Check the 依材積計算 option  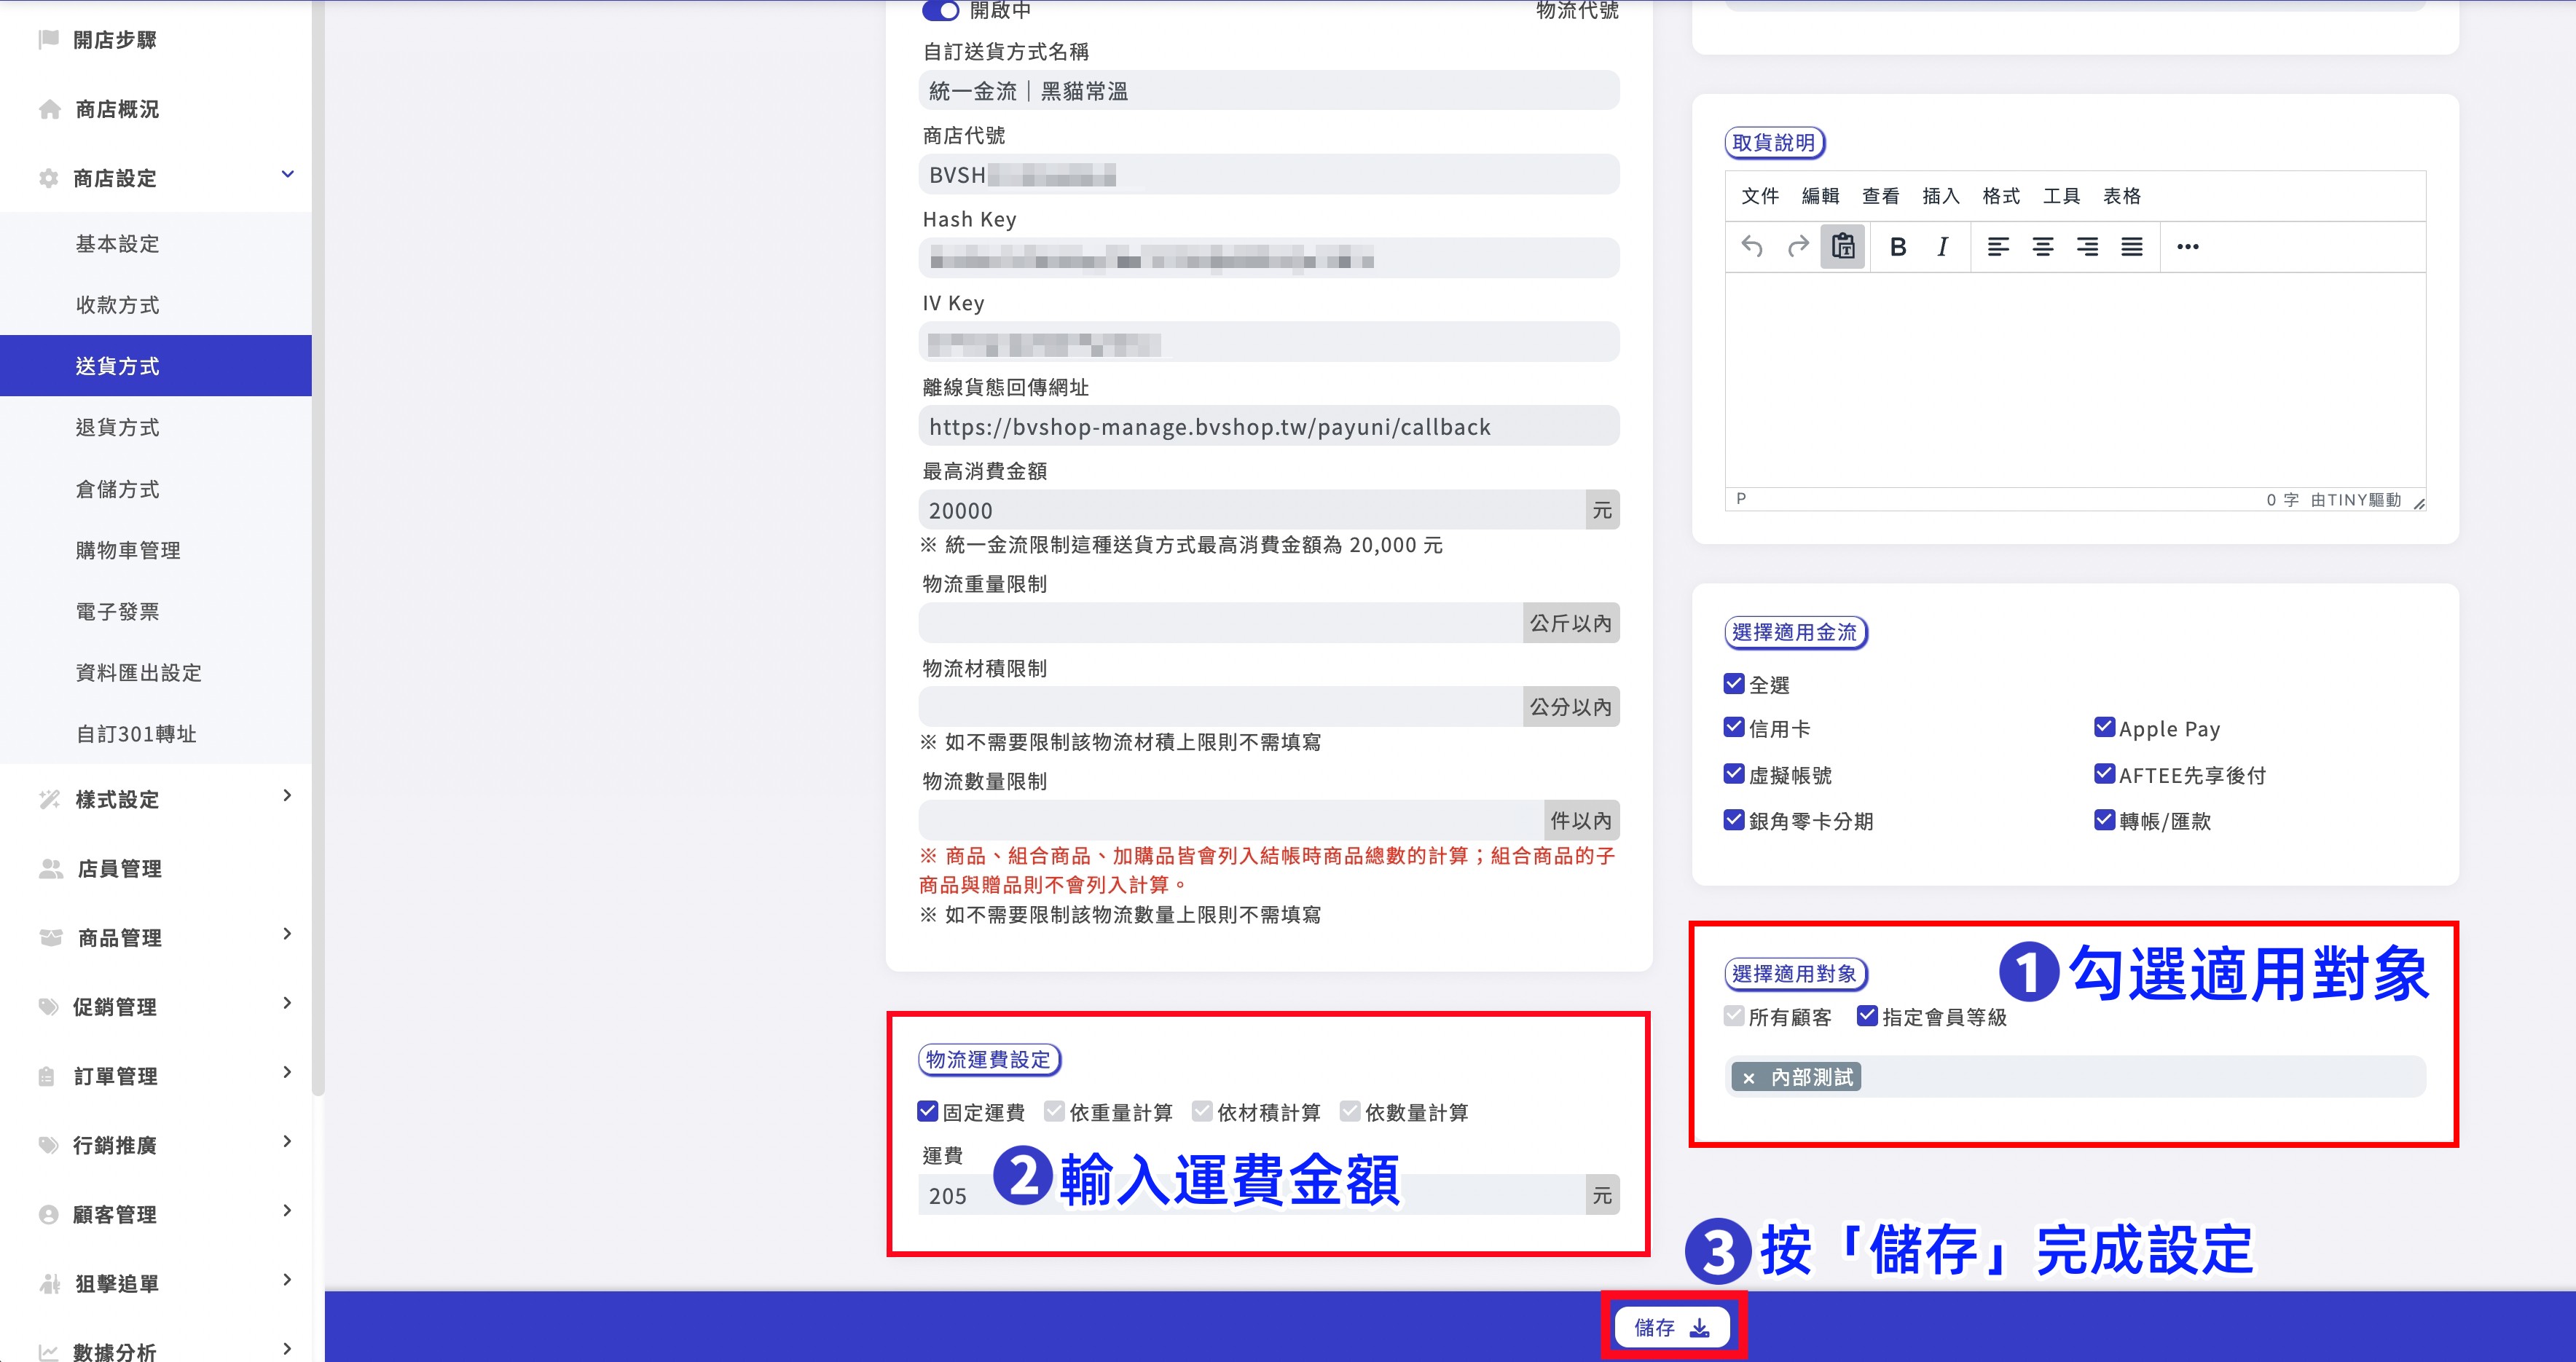pyautogui.click(x=1202, y=1111)
